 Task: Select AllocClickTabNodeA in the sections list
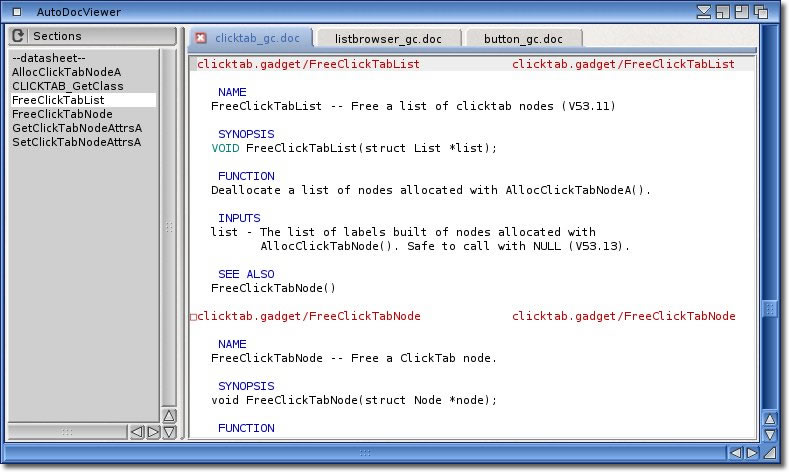66,72
